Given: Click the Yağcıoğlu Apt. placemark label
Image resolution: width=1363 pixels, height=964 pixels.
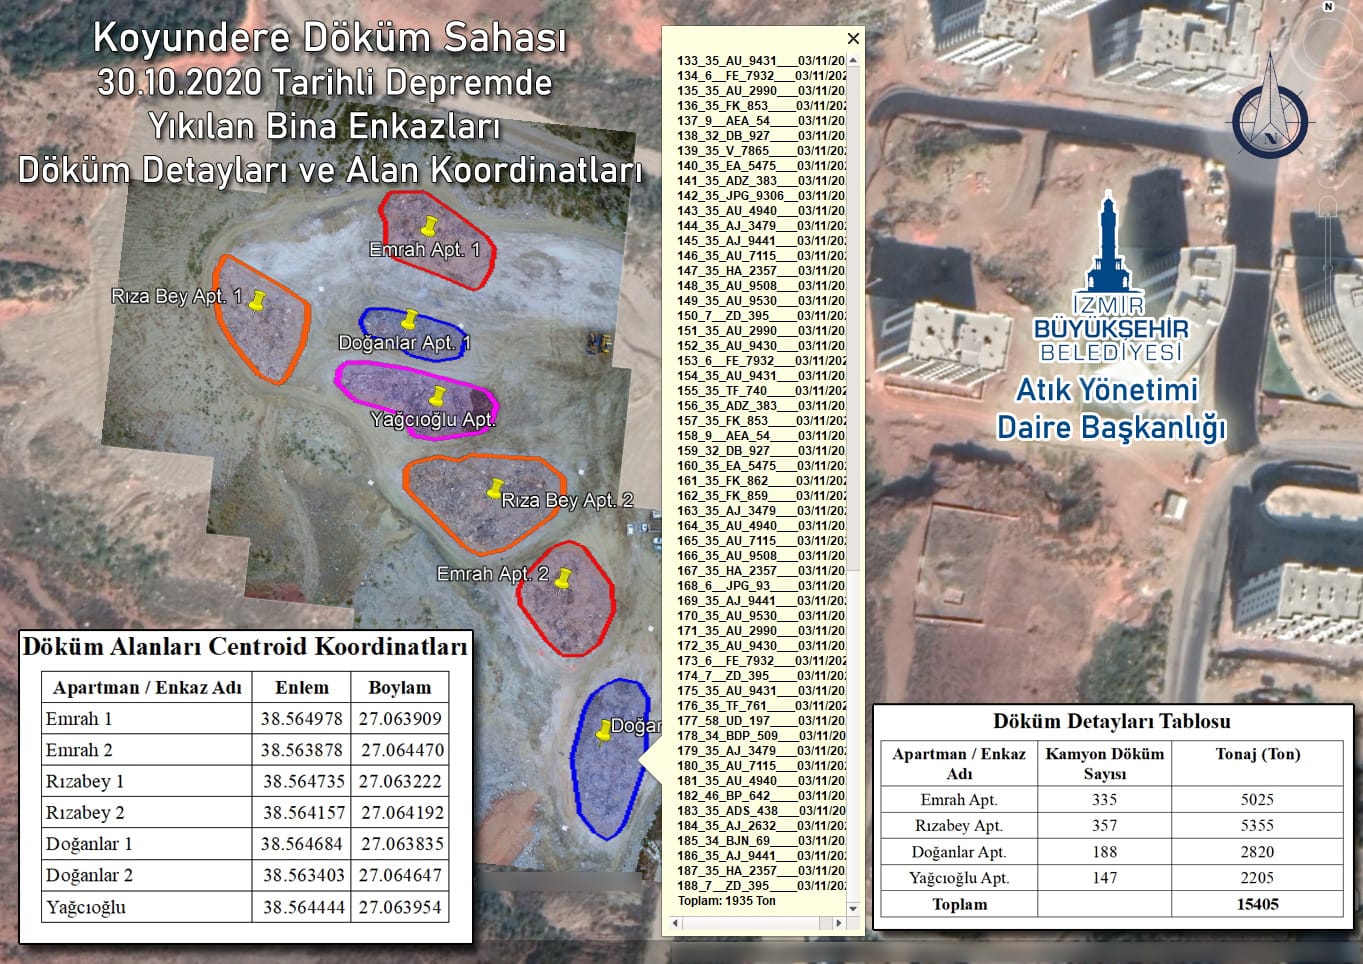Looking at the screenshot, I should tap(433, 420).
